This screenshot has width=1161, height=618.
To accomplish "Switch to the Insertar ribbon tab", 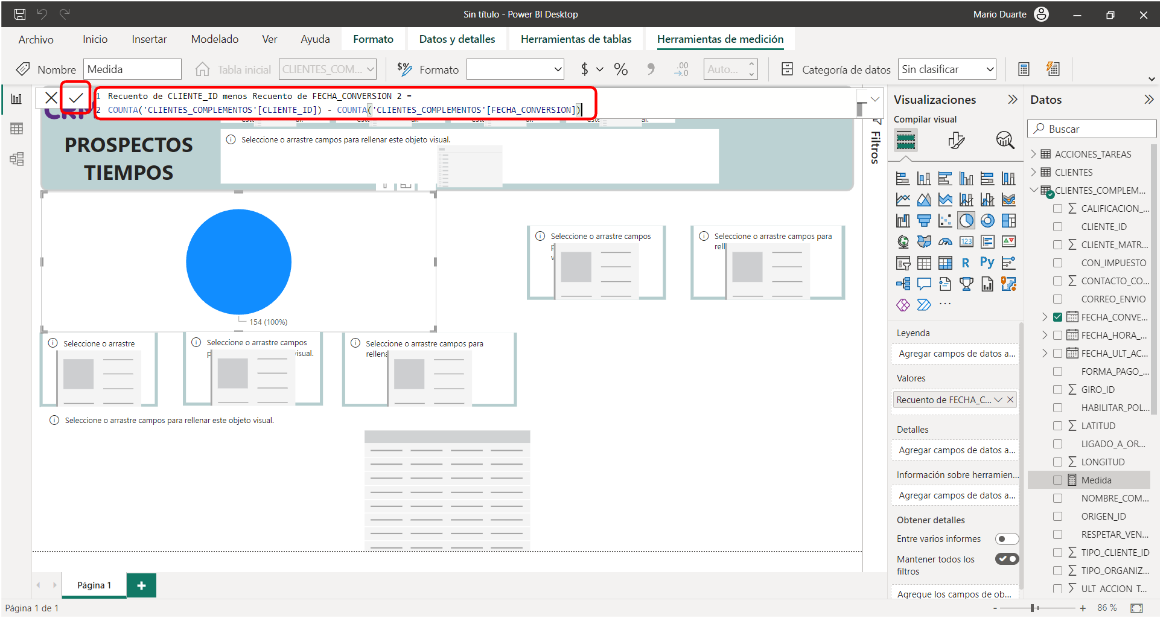I will (x=149, y=39).
